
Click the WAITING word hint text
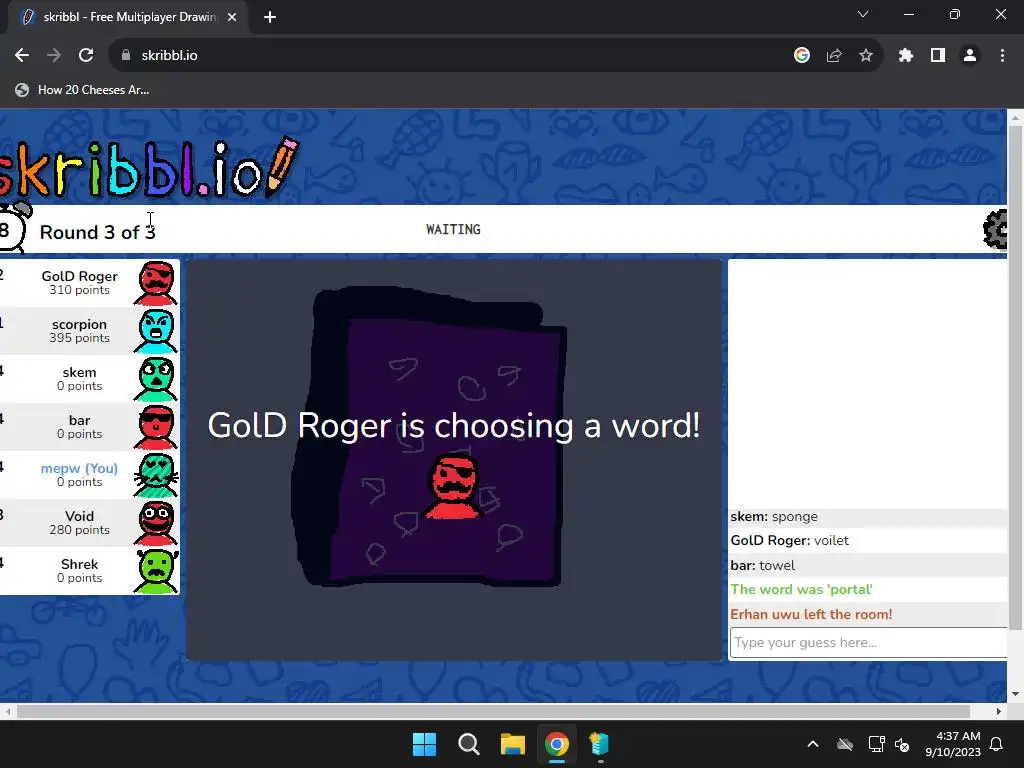click(x=453, y=229)
